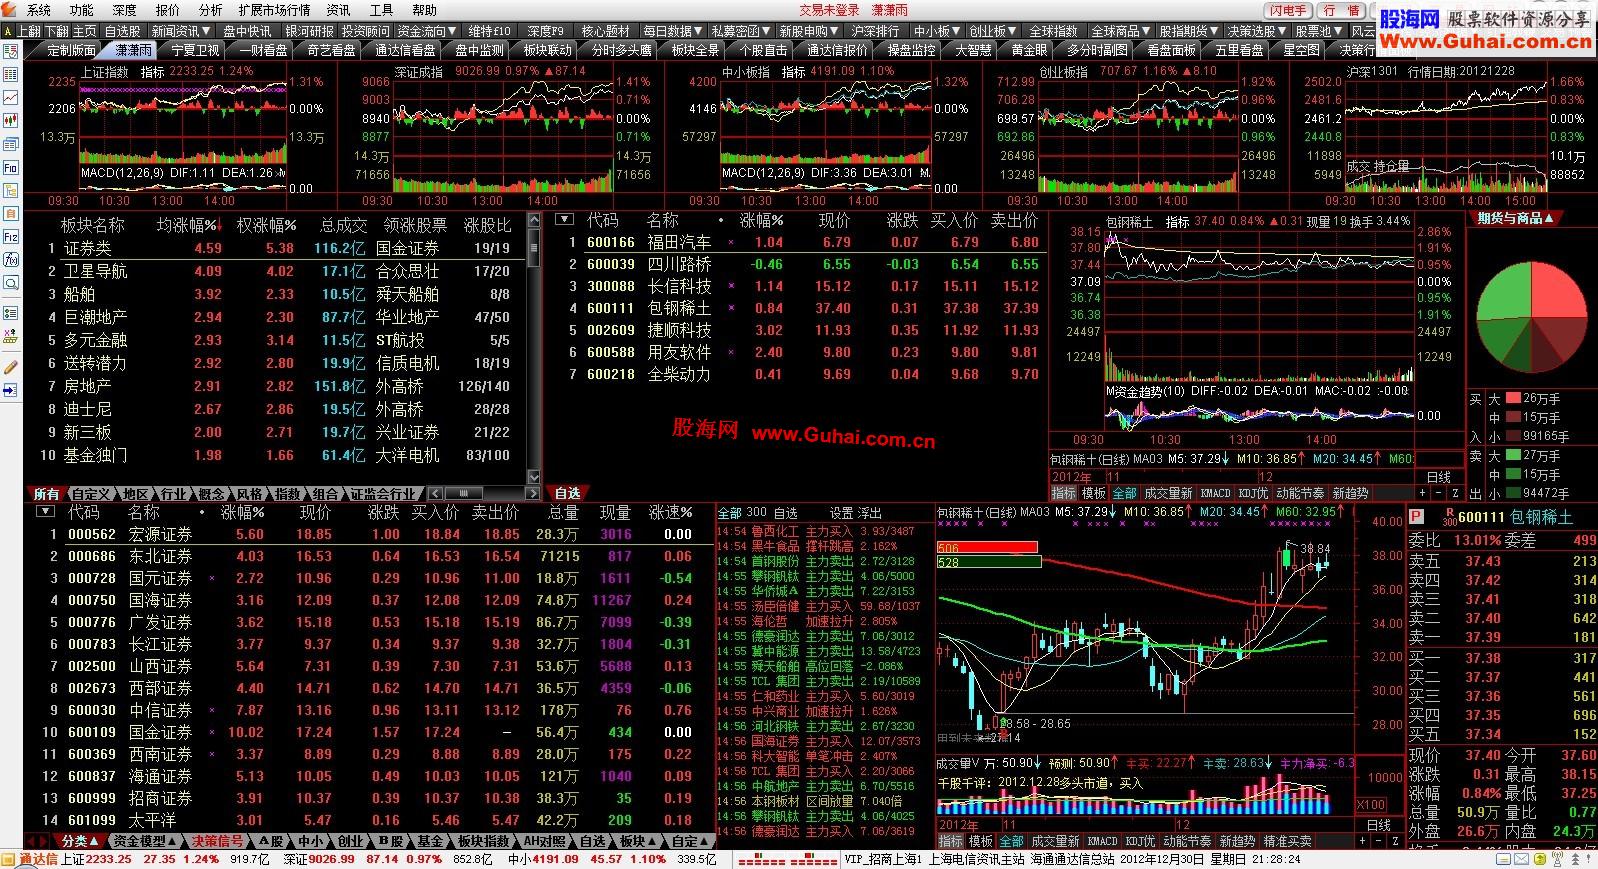
Task: Select the 行业 sector category tab
Action: [x=173, y=494]
